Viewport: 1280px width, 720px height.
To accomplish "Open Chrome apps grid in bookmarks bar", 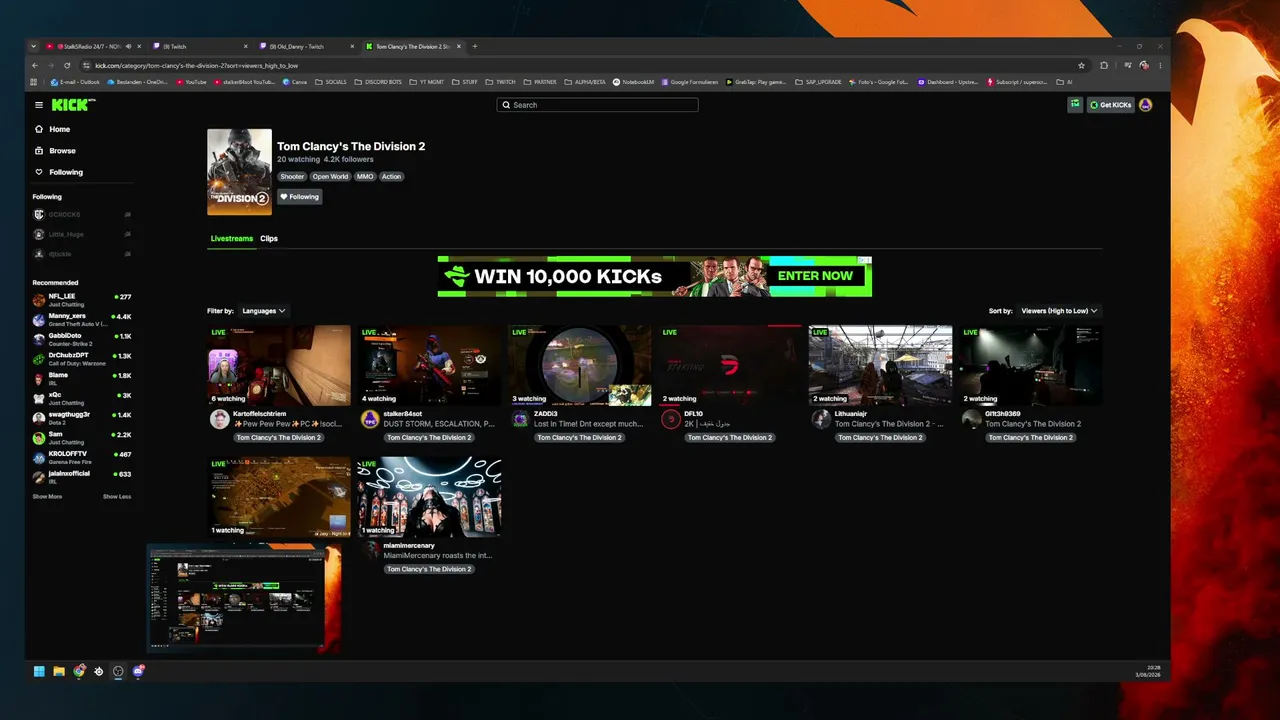I will click(34, 82).
